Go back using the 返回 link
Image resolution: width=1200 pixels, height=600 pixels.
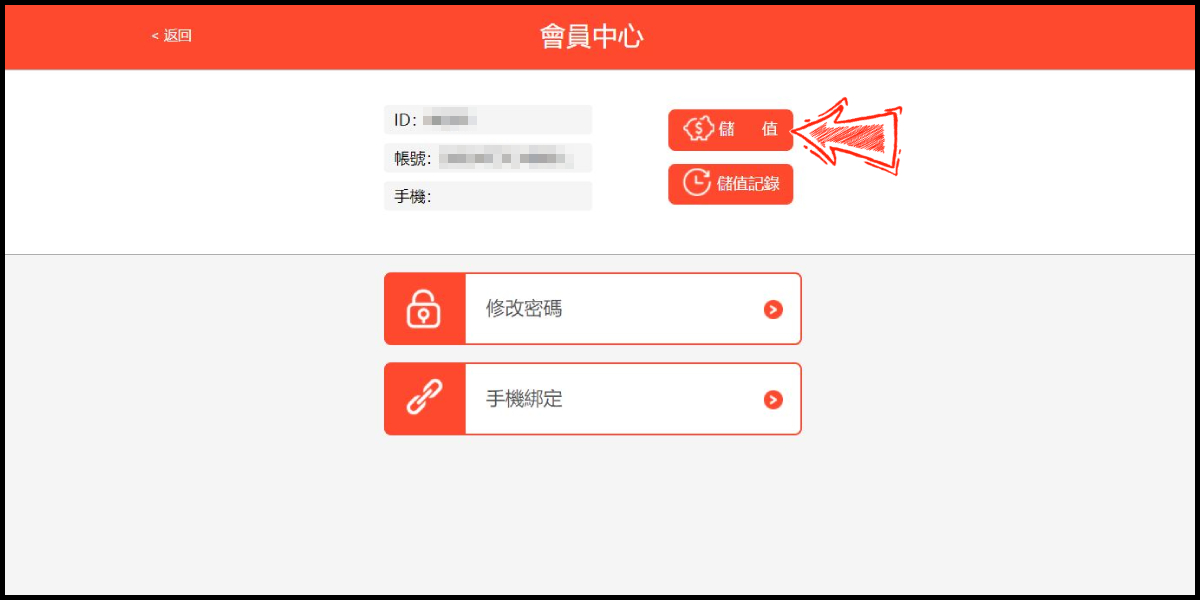(x=171, y=35)
